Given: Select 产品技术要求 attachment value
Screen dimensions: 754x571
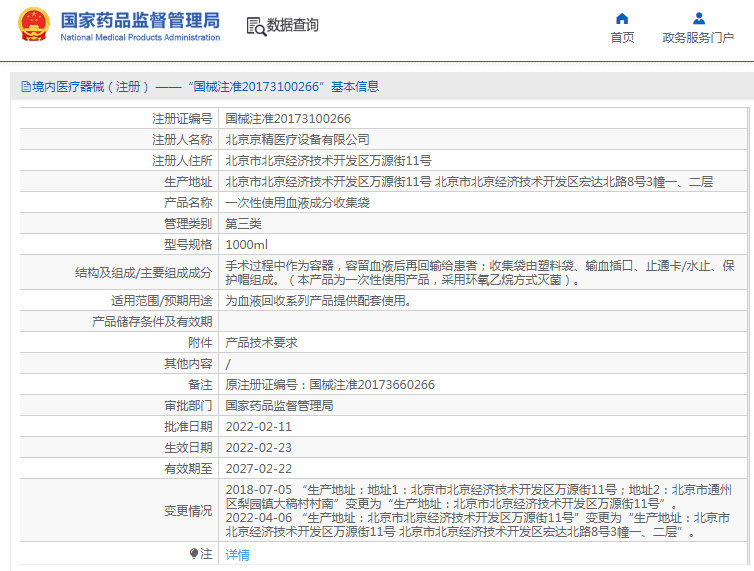Looking at the screenshot, I should [262, 343].
